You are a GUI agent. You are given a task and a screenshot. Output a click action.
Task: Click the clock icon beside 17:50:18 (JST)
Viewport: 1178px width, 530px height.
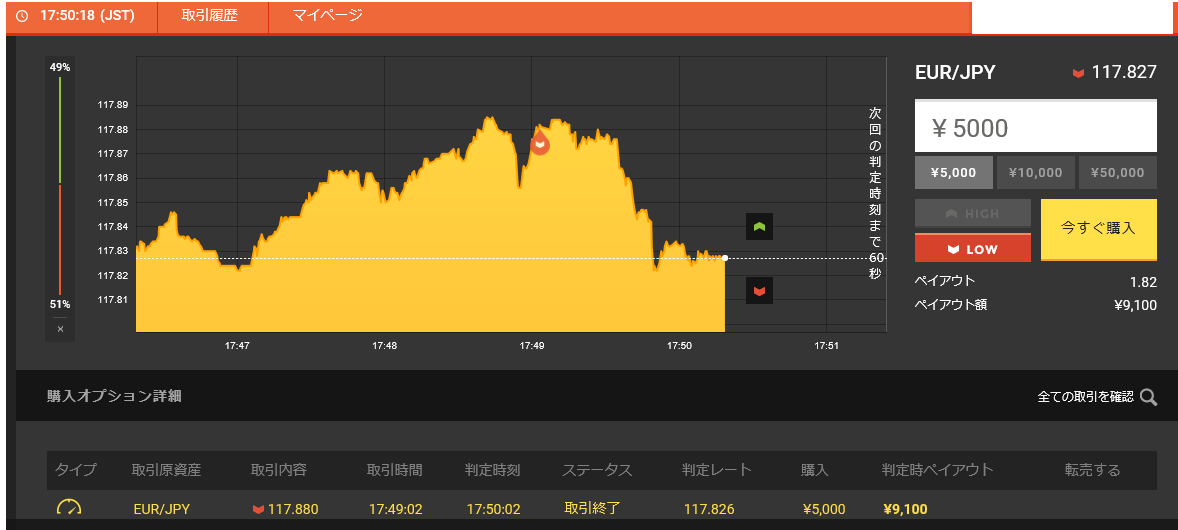pyautogui.click(x=22, y=17)
